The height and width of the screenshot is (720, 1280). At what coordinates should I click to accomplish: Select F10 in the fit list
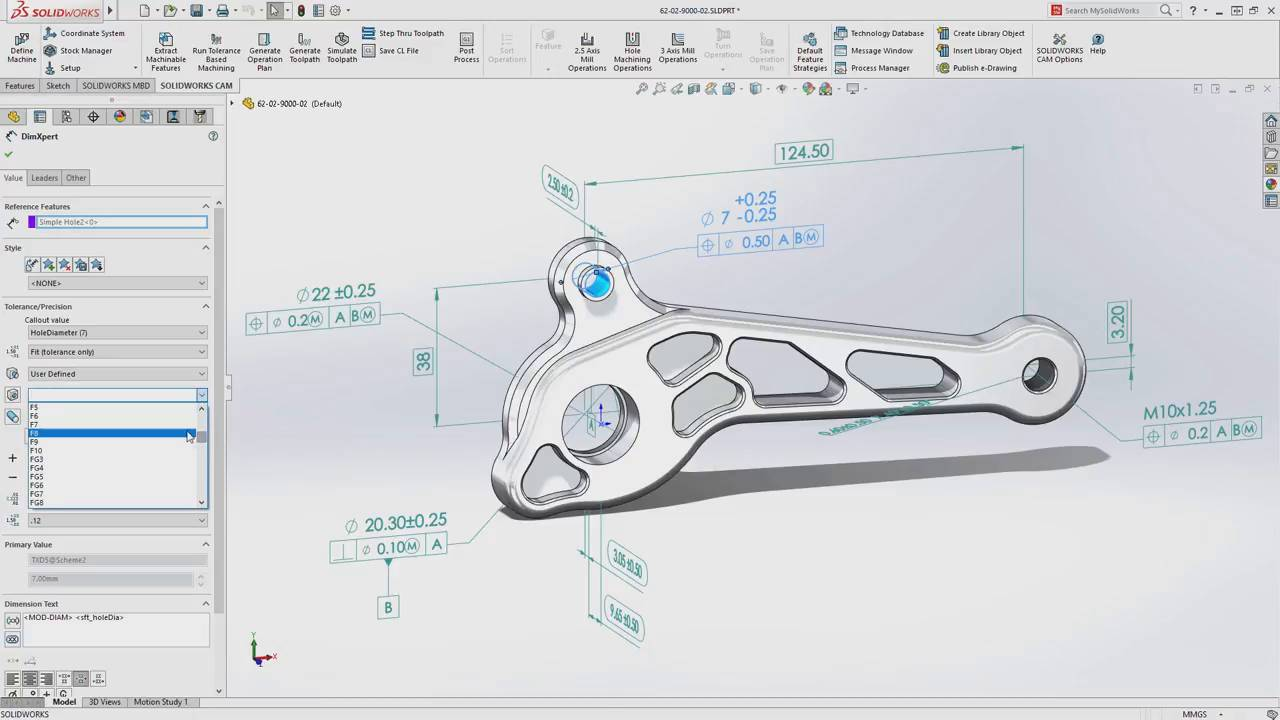[112, 451]
